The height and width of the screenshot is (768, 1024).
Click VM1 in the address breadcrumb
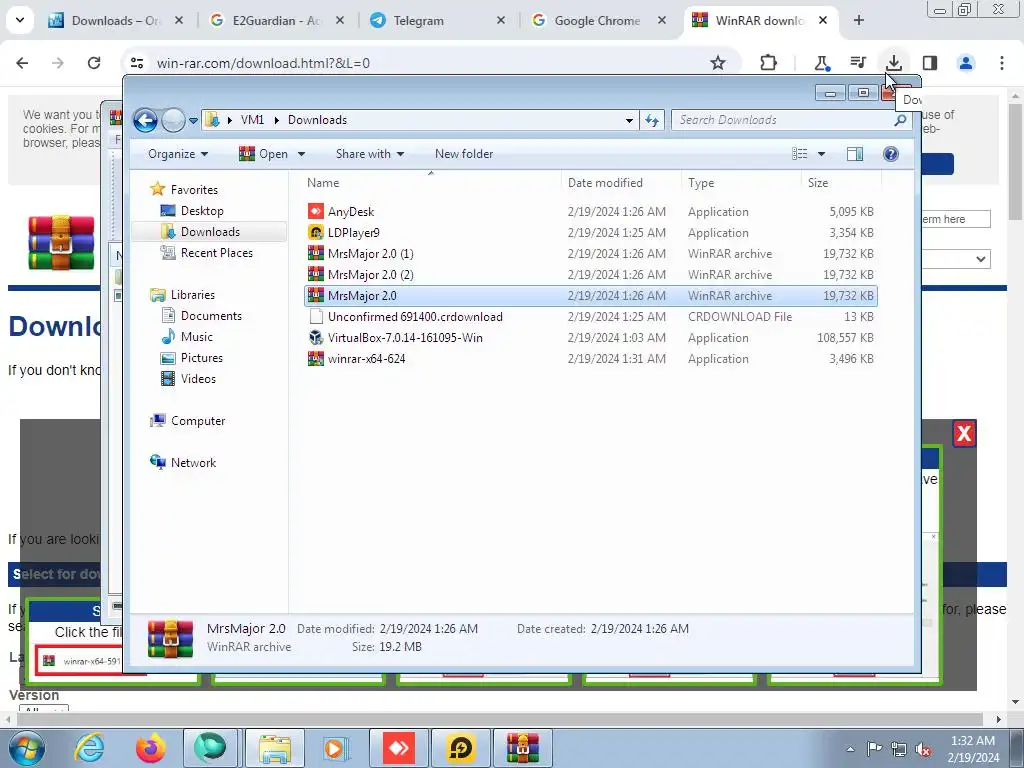point(252,120)
